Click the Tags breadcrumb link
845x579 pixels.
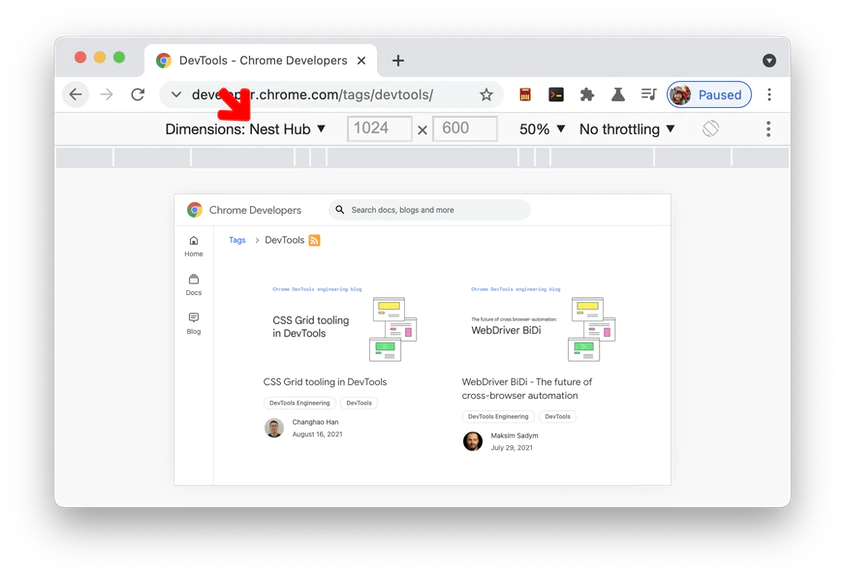click(x=237, y=240)
